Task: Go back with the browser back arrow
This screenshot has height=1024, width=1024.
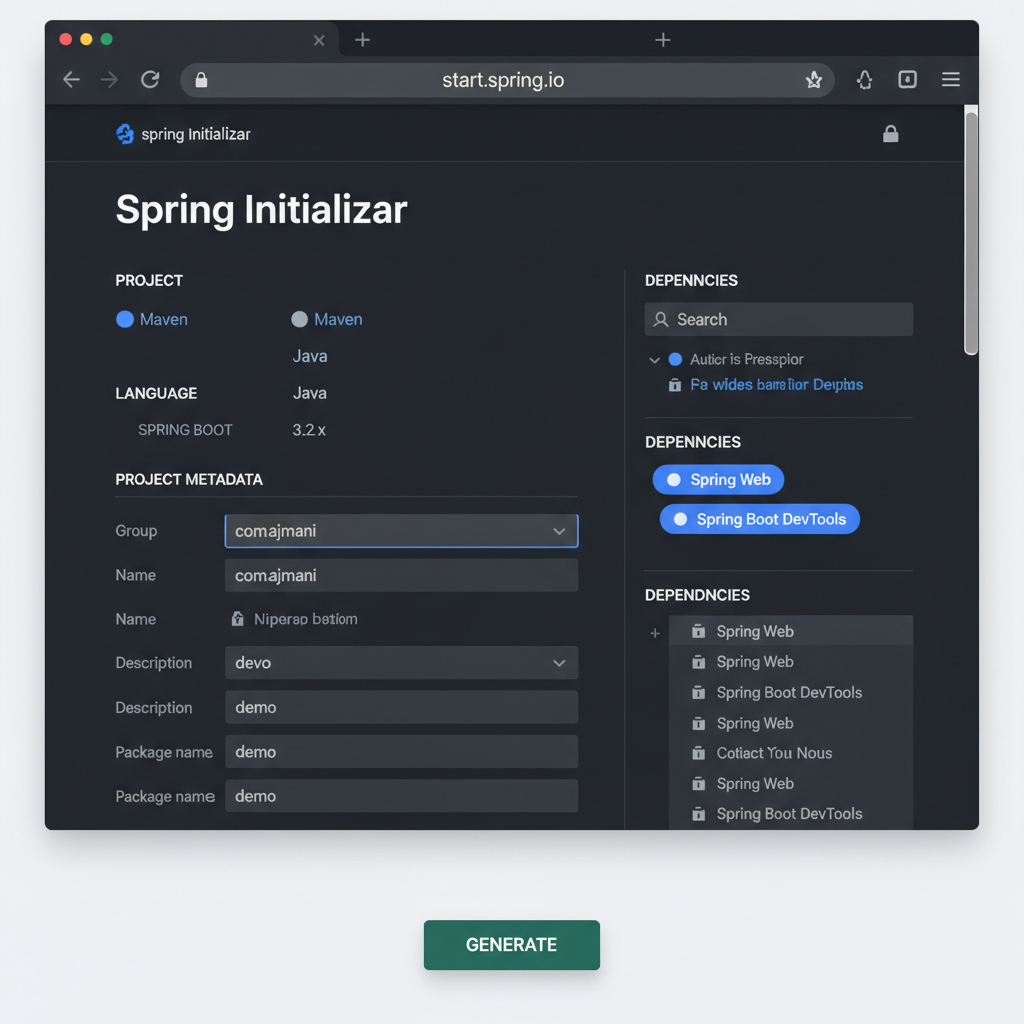Action: tap(71, 80)
